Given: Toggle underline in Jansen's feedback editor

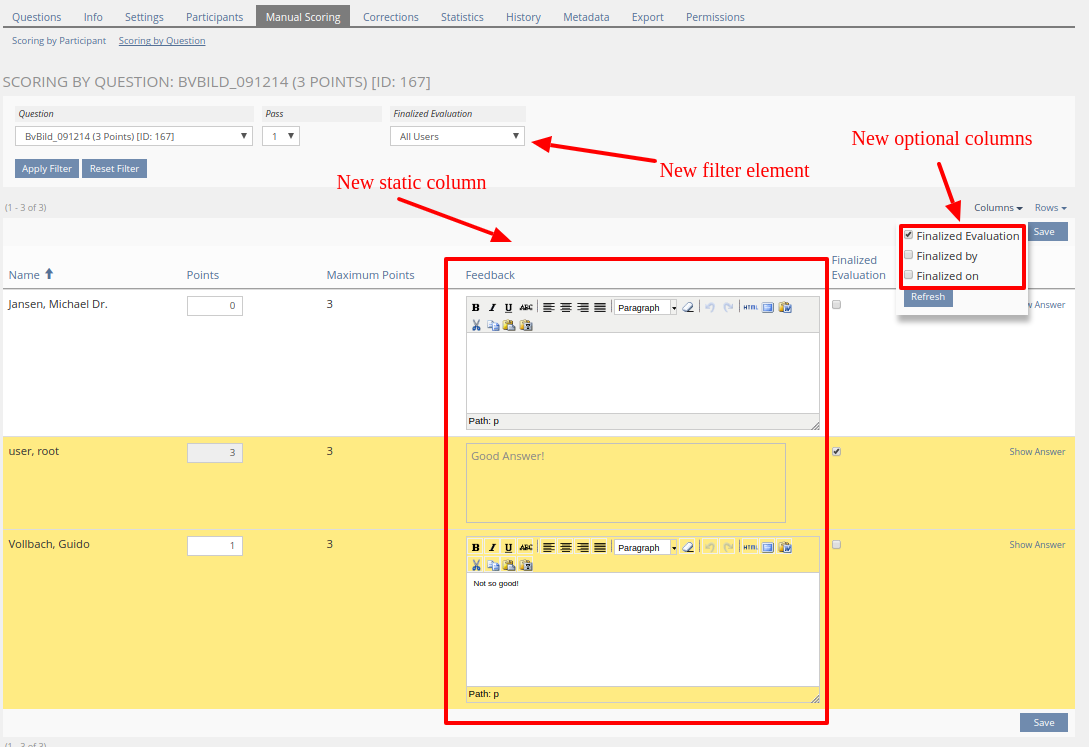Looking at the screenshot, I should [508, 308].
